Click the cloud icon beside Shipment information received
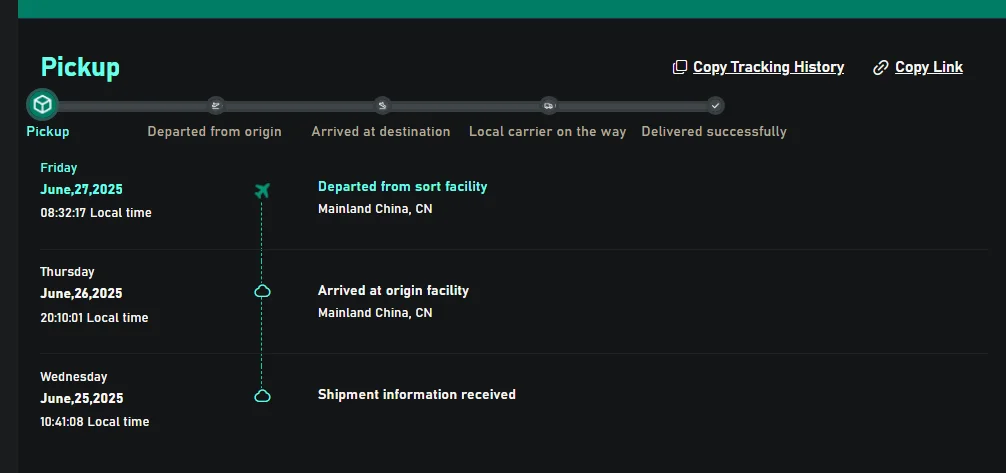 [262, 395]
